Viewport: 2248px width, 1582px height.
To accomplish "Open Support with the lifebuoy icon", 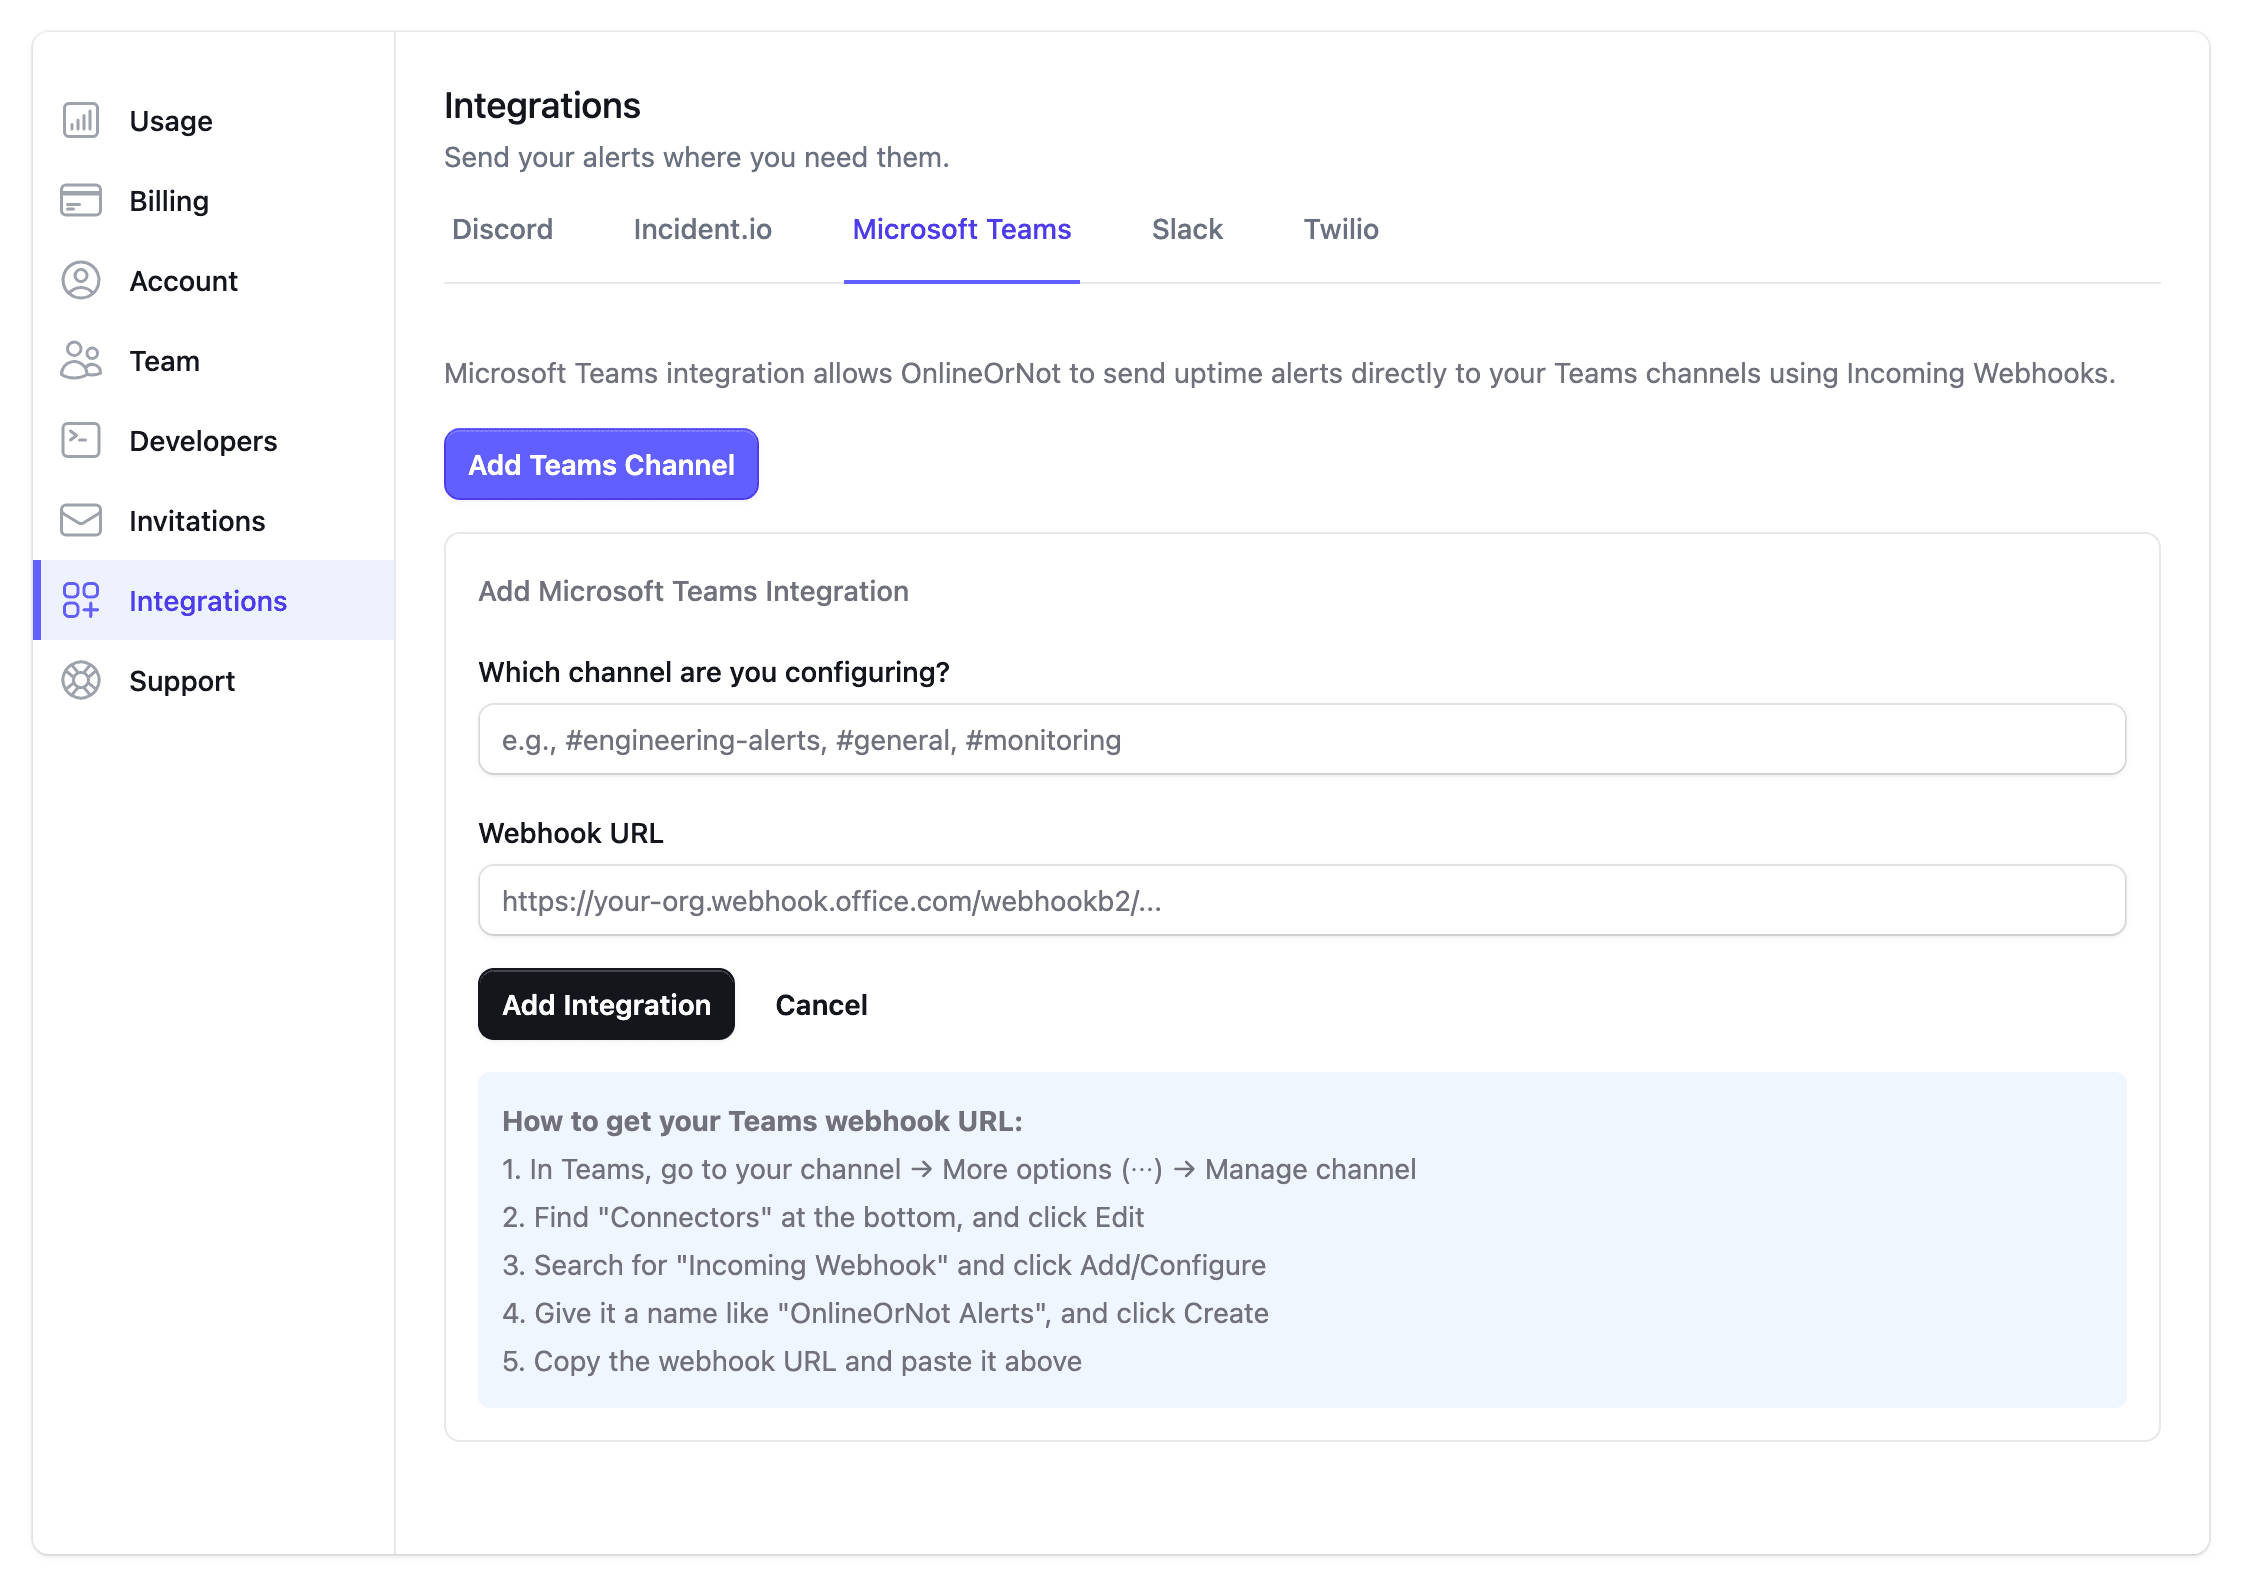I will (x=80, y=680).
